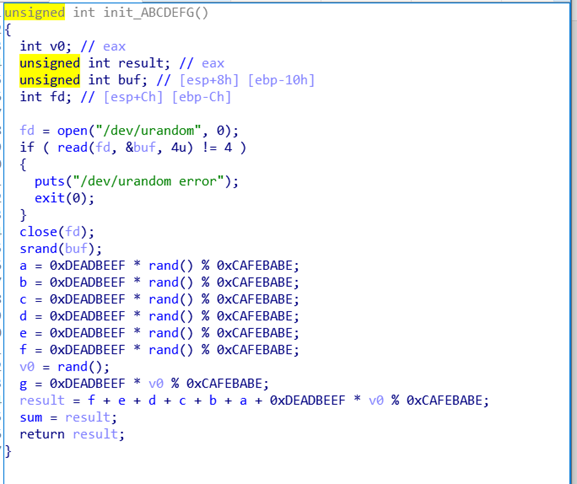Click global variable g on its assignment line
Screen dimensions: 577x484
(23, 385)
